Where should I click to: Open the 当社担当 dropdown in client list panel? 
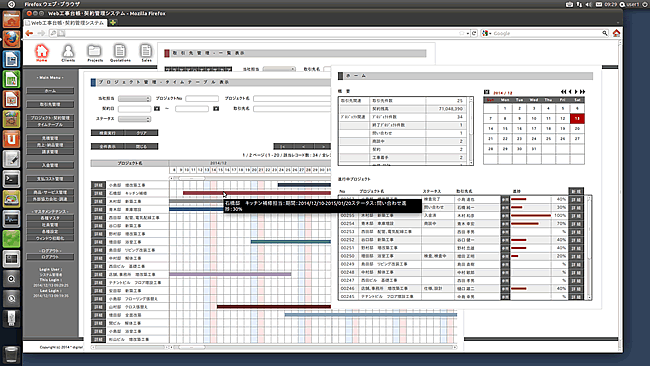pos(279,69)
